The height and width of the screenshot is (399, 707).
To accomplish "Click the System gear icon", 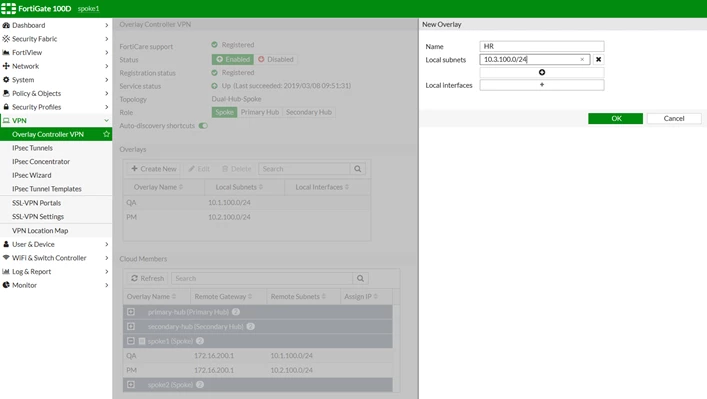I will pyautogui.click(x=6, y=80).
